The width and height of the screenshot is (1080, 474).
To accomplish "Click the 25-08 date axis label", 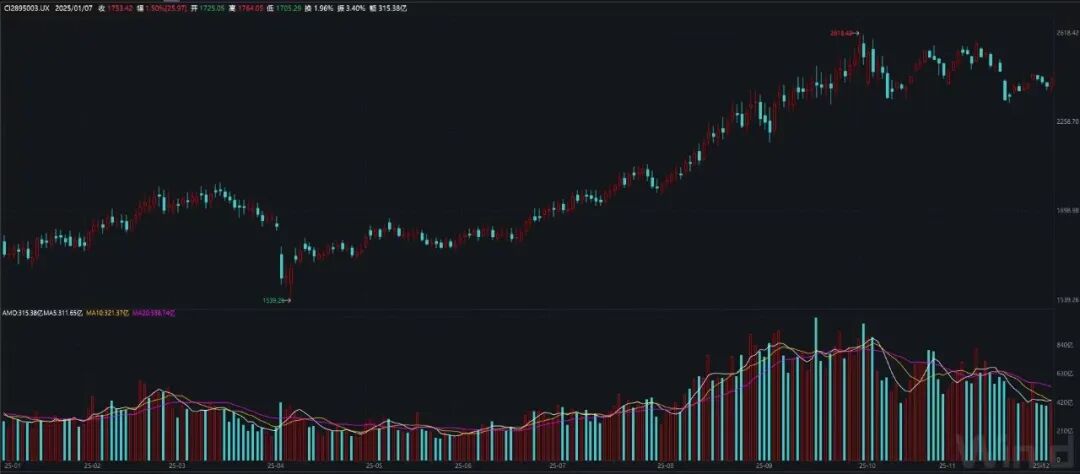I will click(666, 466).
